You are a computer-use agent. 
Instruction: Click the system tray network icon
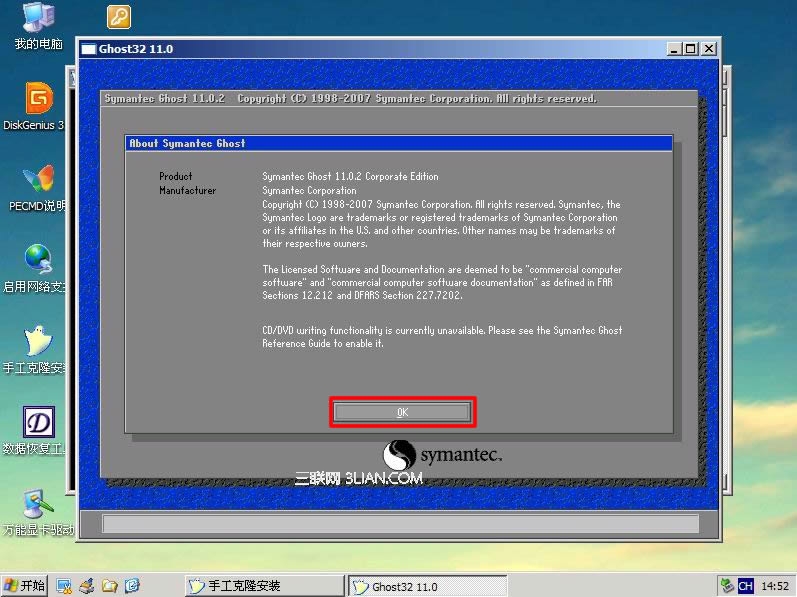(727, 586)
